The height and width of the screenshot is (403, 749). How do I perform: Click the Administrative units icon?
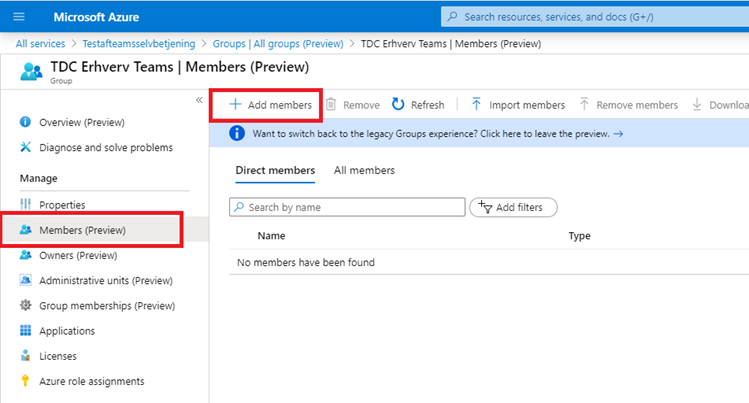pyautogui.click(x=25, y=280)
